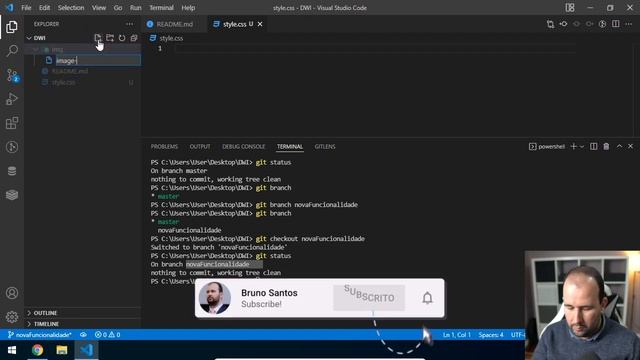Open the Explorer view in activity bar
Image resolution: width=640 pixels, height=360 pixels.
(12, 27)
